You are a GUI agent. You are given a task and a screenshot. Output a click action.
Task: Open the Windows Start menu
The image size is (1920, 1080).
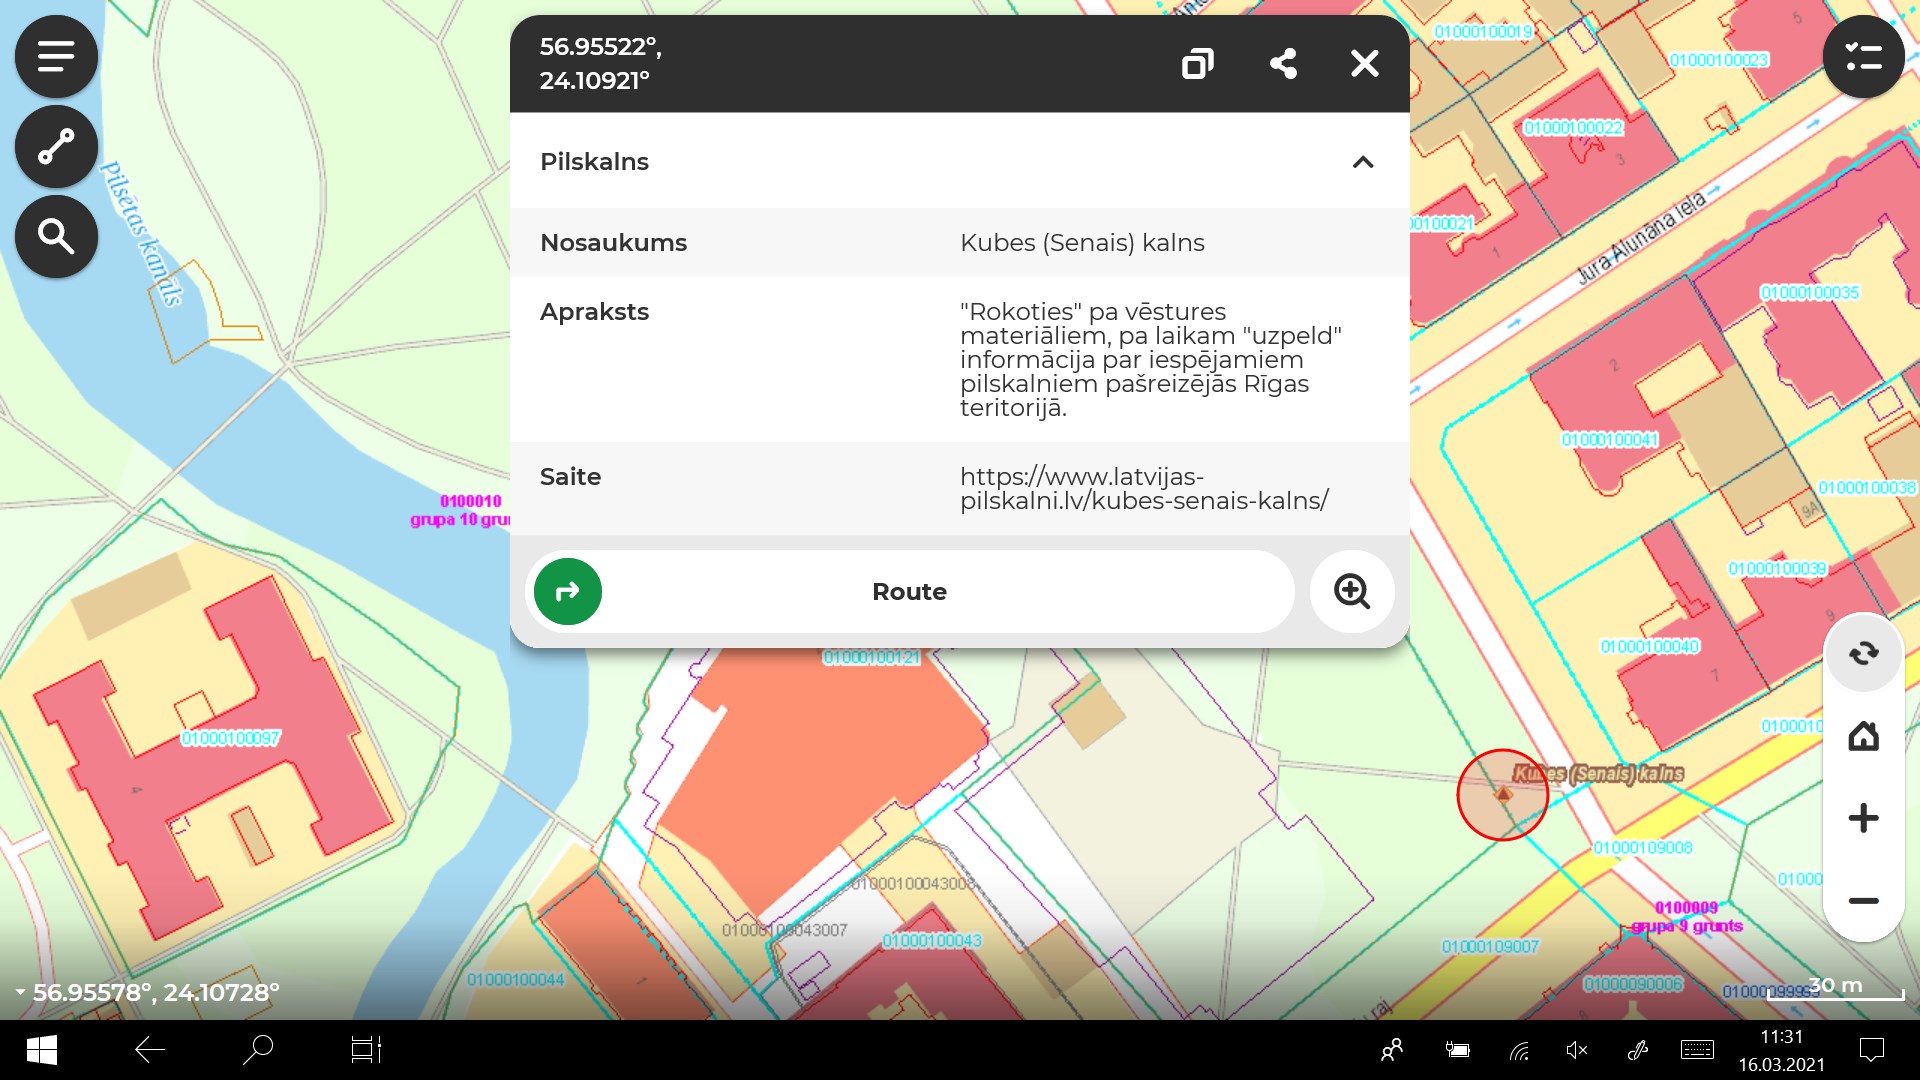(x=41, y=1050)
